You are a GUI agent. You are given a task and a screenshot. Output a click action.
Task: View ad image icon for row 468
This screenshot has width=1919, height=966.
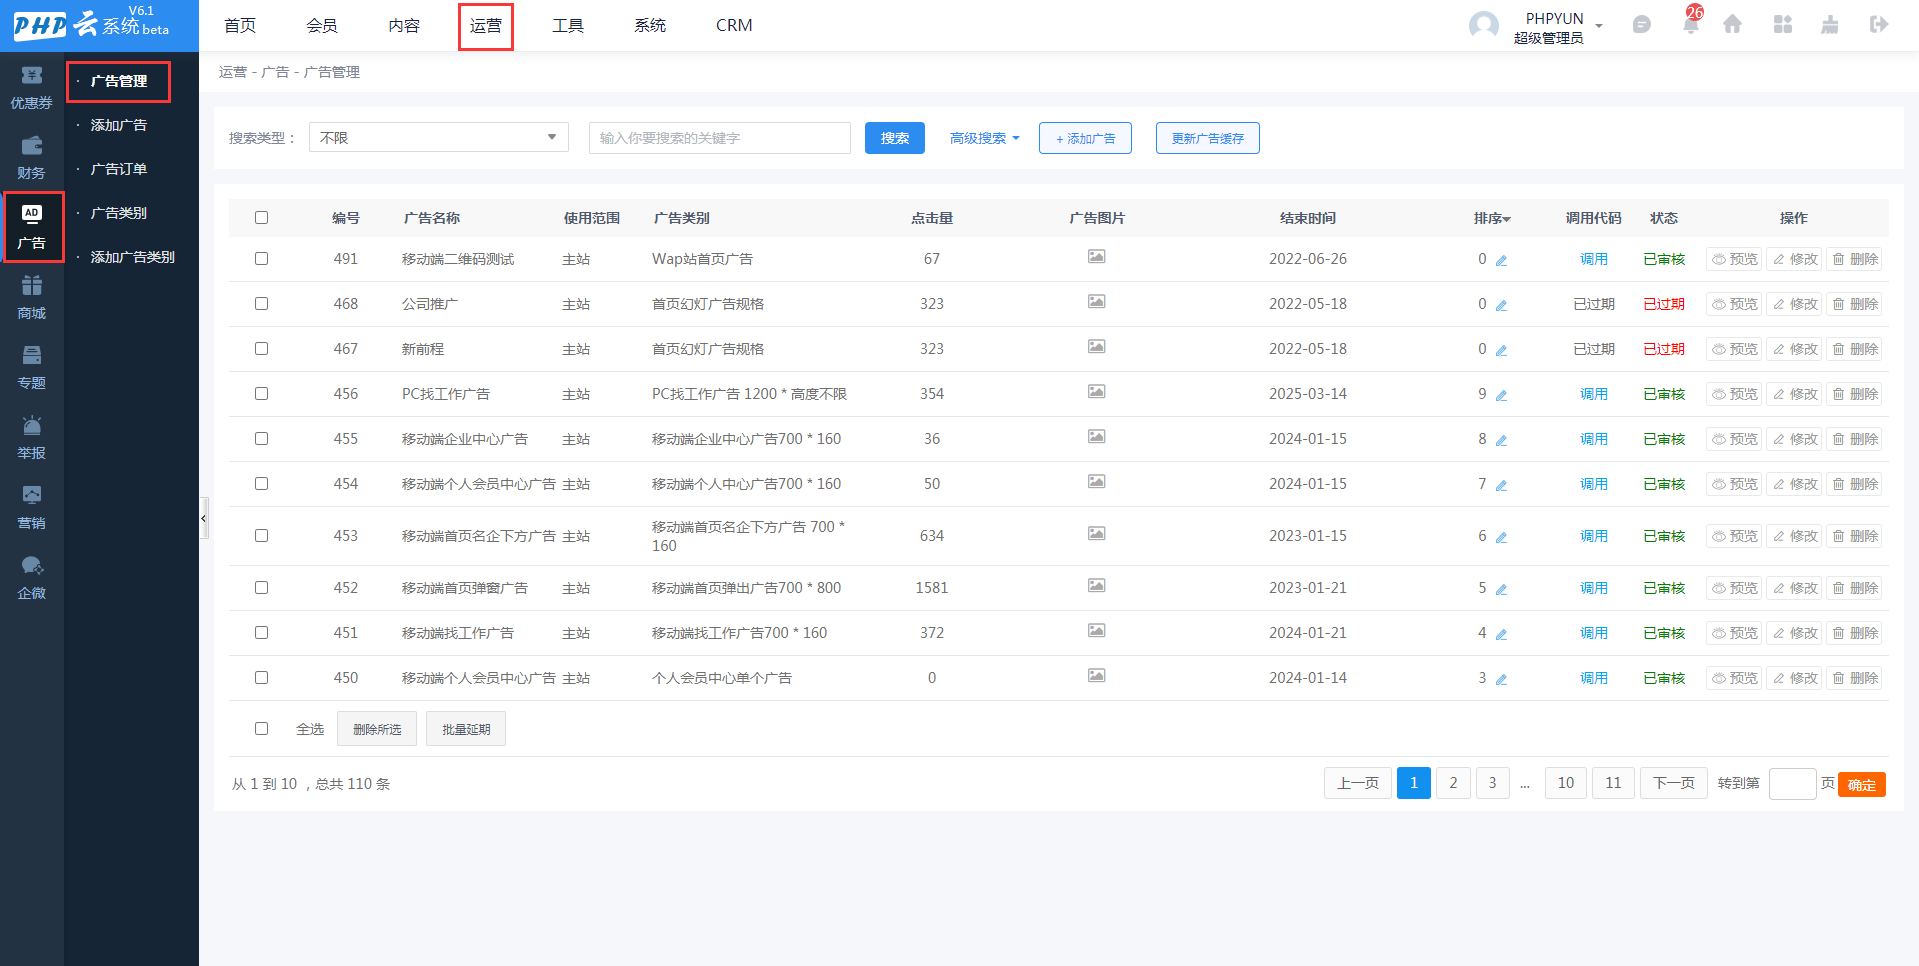tap(1097, 302)
